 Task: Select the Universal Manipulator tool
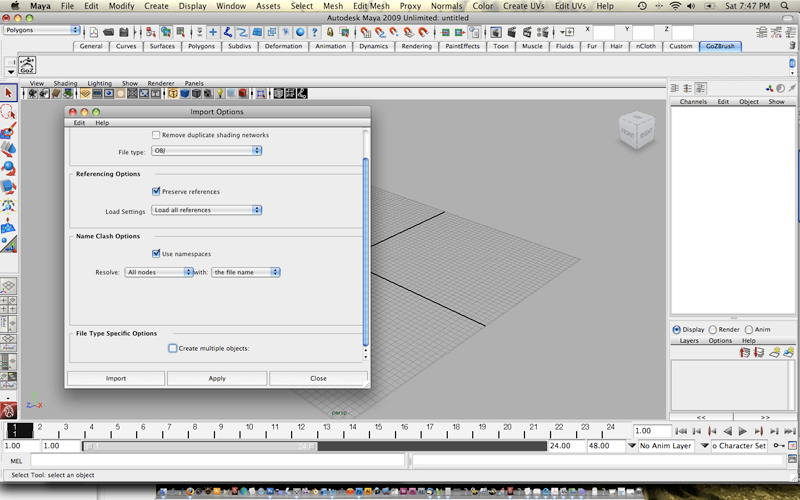[x=8, y=205]
